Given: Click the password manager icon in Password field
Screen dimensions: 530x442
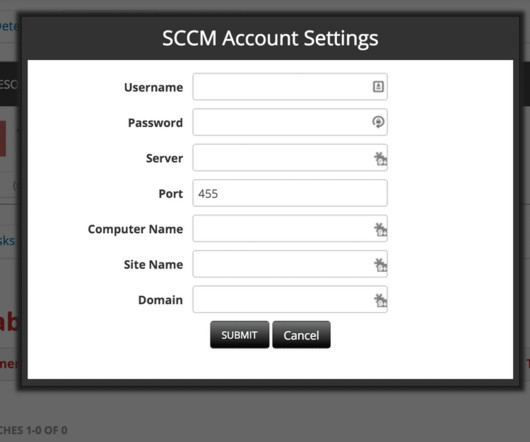Looking at the screenshot, I should click(x=378, y=122).
